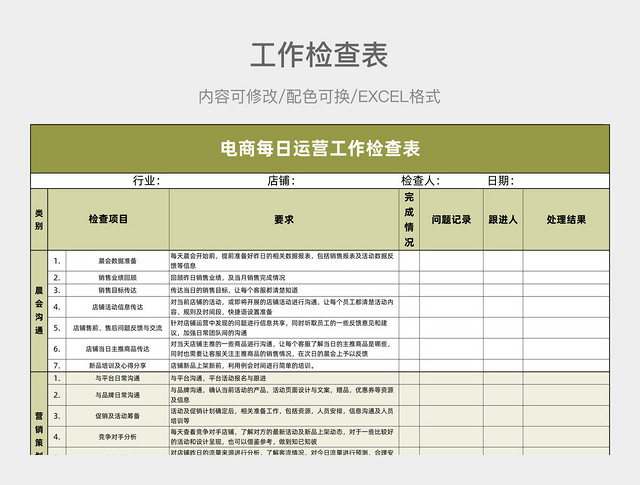Click the '店铺:' field label

[281, 180]
